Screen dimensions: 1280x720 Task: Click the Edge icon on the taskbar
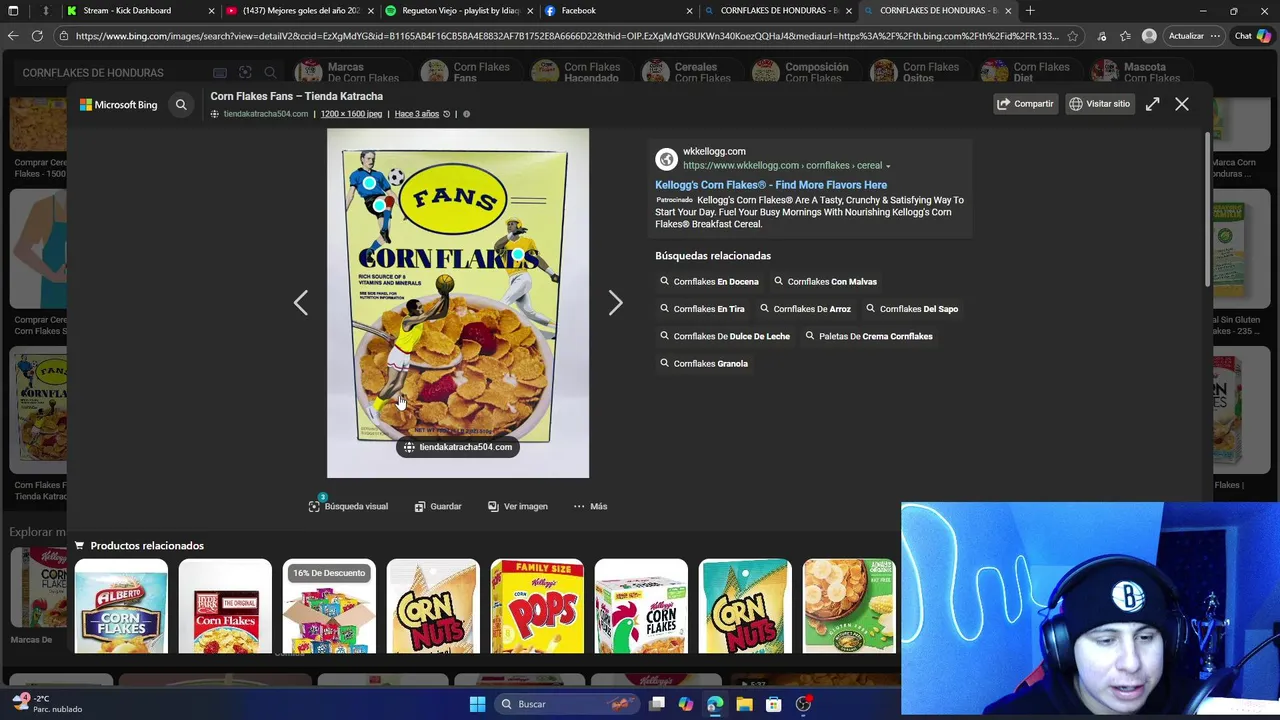pyautogui.click(x=714, y=704)
